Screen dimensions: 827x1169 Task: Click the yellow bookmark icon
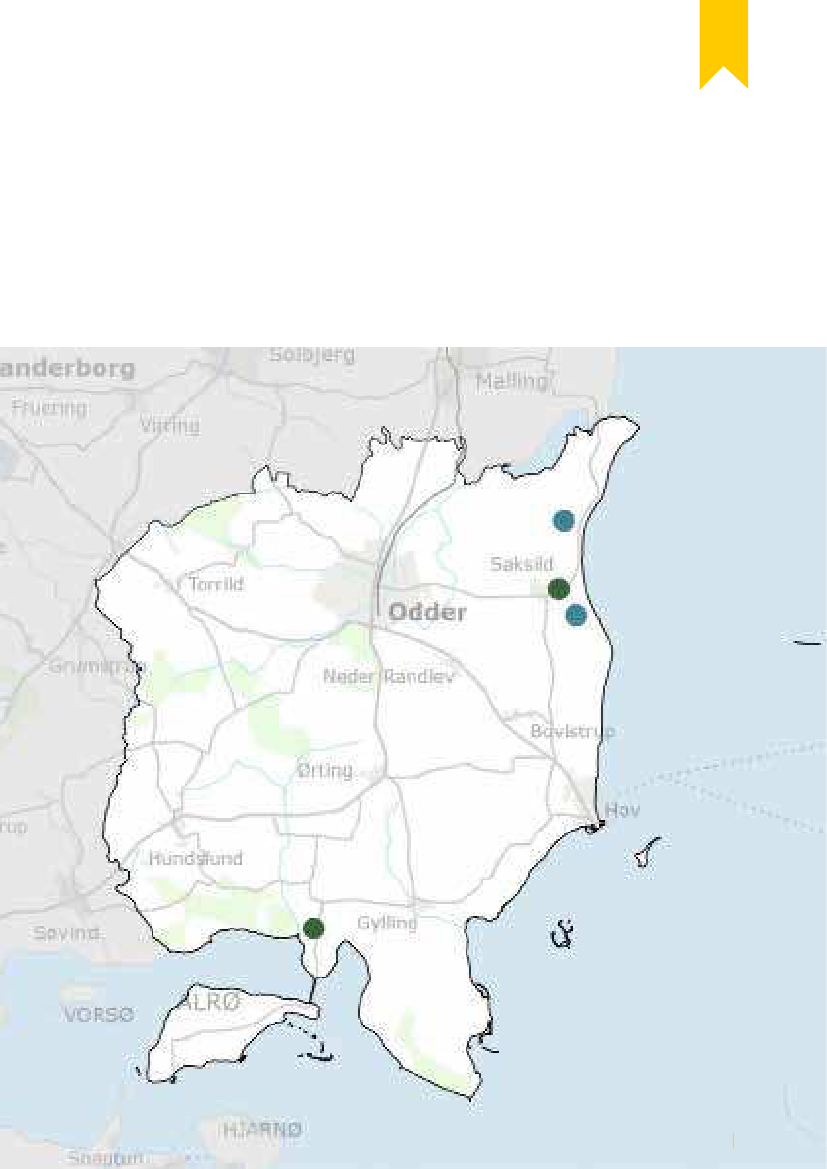pyautogui.click(x=723, y=42)
